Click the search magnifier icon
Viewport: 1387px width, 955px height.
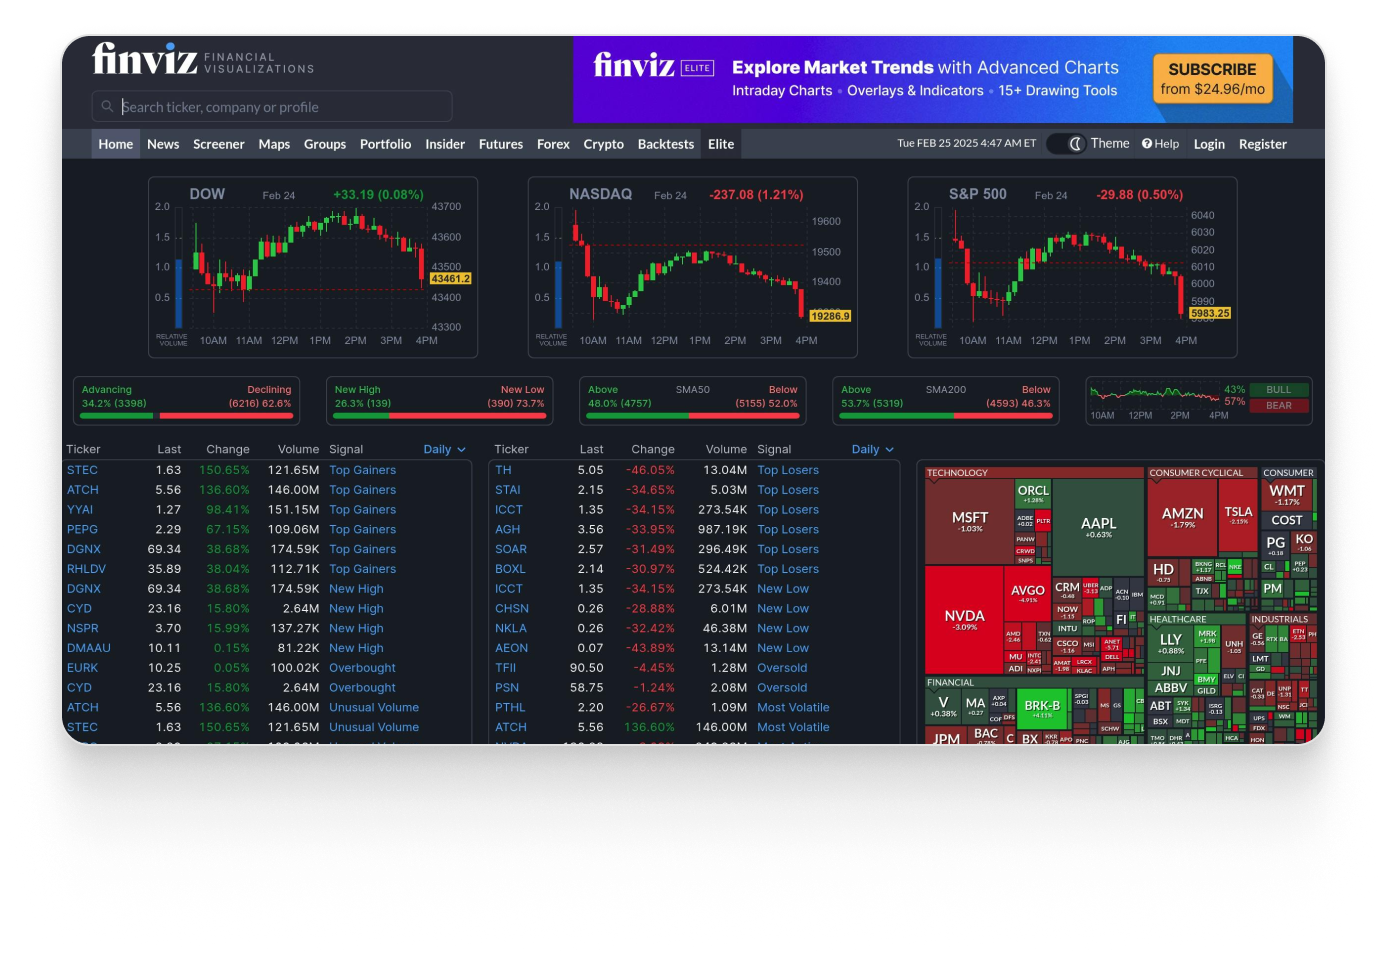coord(107,106)
